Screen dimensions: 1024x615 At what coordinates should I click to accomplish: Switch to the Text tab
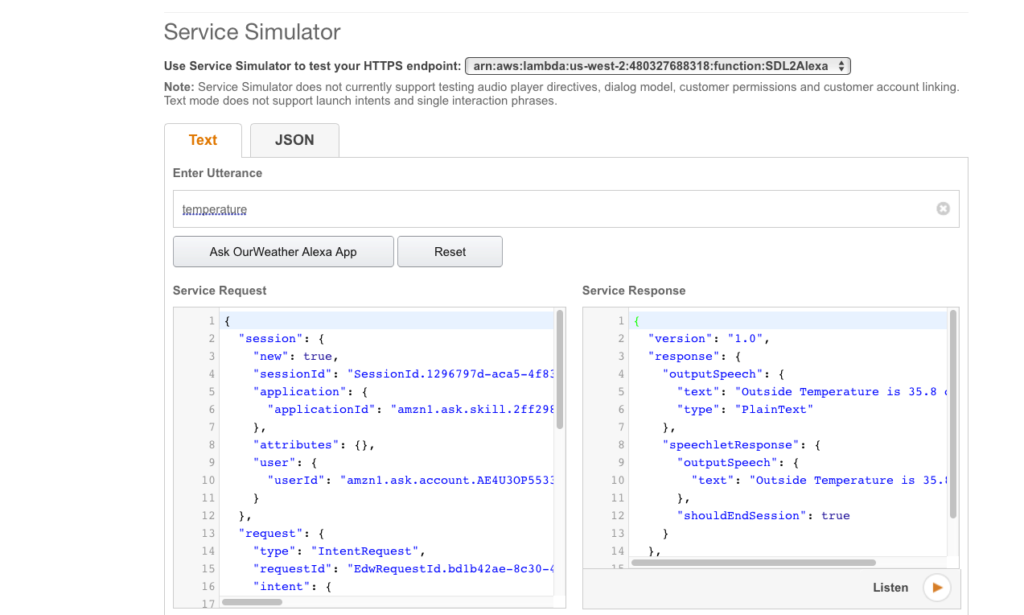point(202,140)
